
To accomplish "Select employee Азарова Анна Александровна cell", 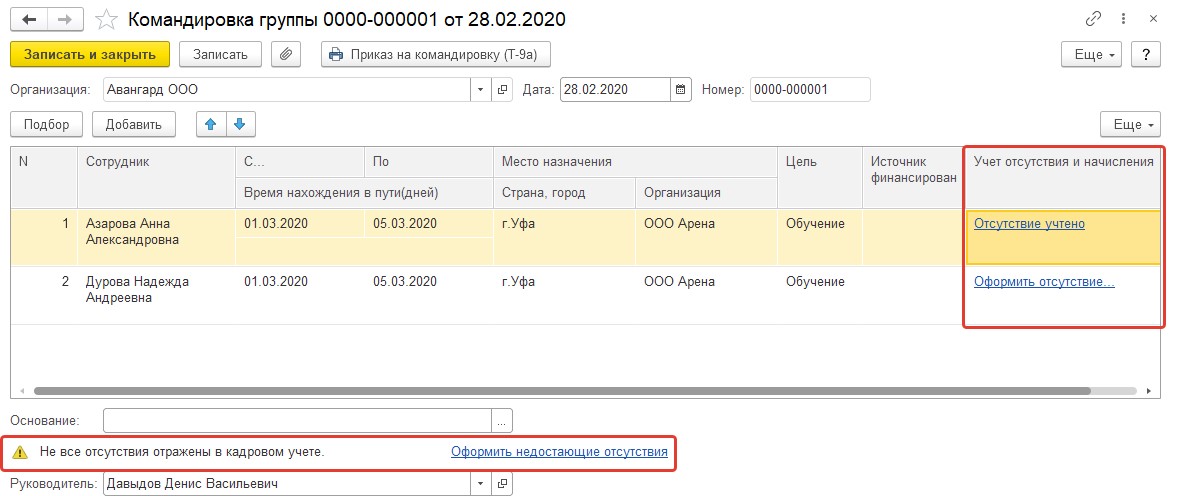I will coord(156,237).
